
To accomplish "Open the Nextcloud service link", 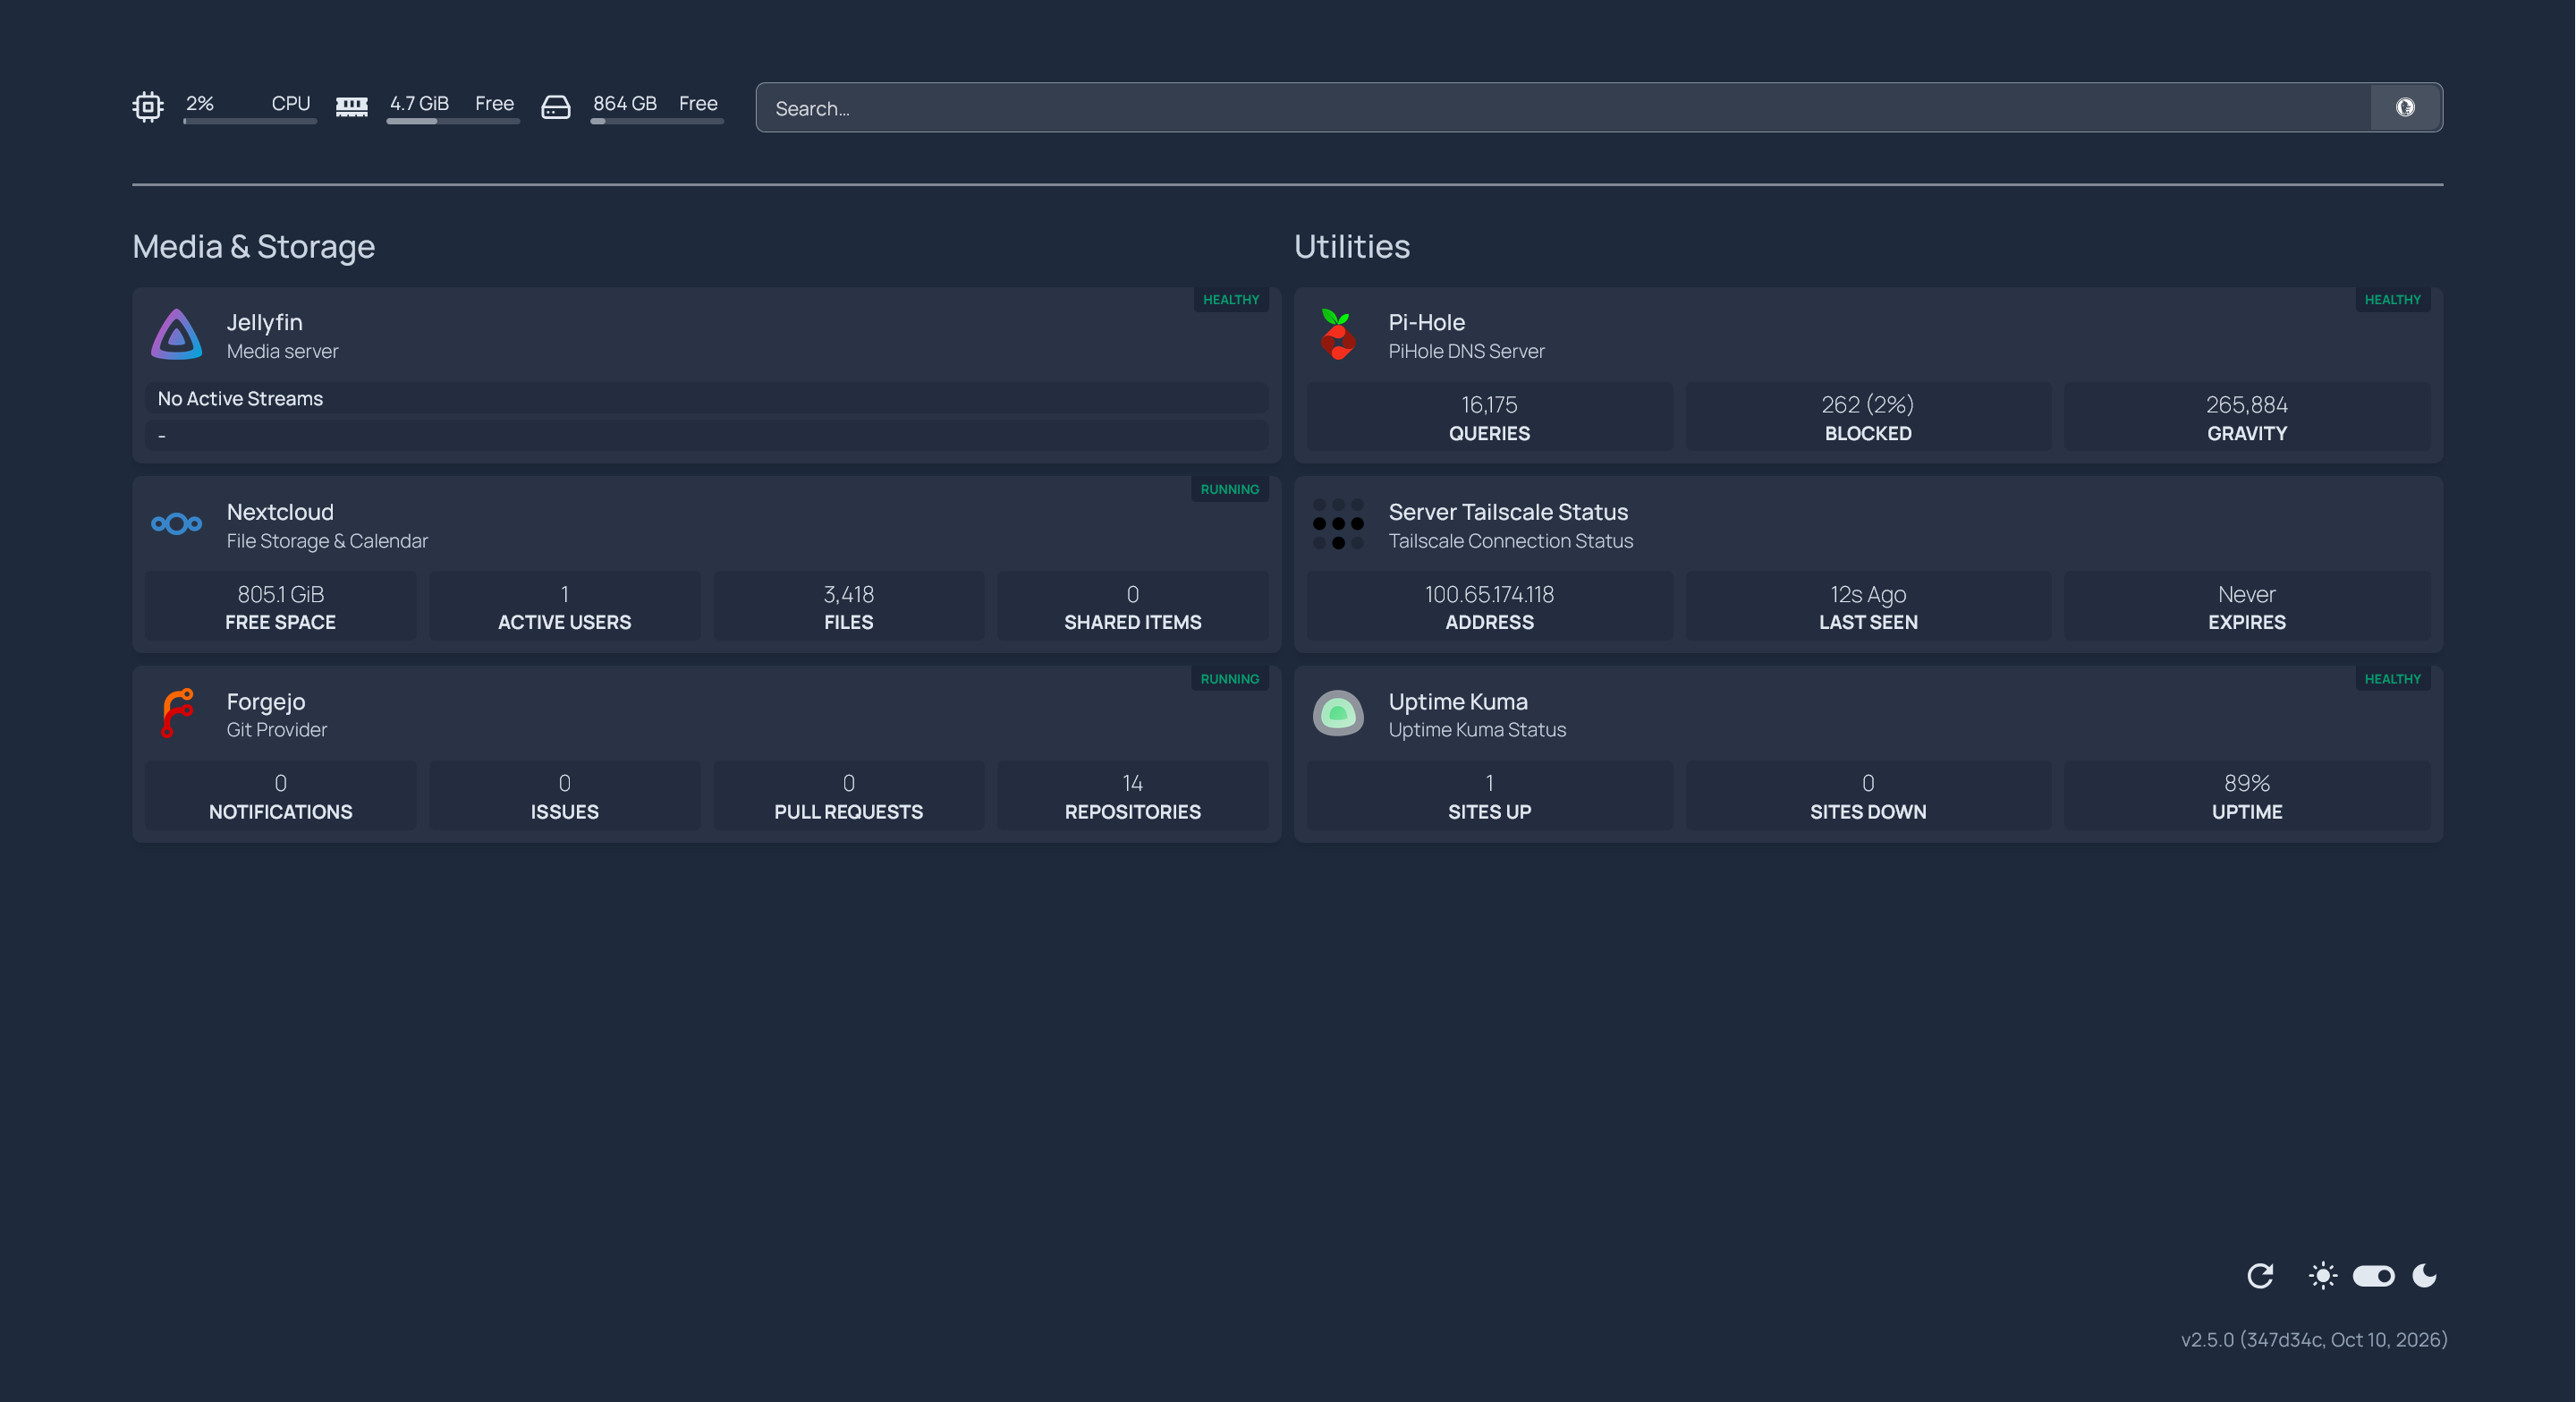I will point(280,512).
